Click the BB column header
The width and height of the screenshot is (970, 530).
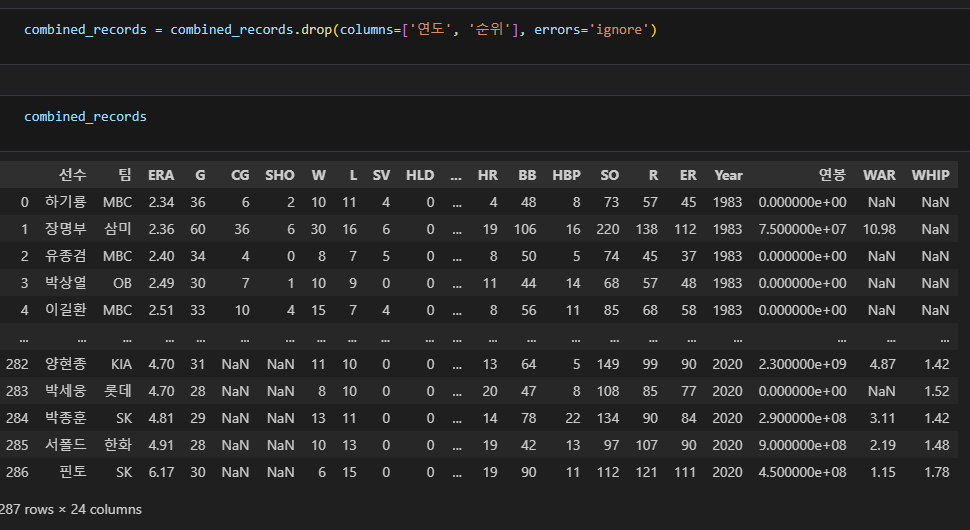[x=527, y=175]
